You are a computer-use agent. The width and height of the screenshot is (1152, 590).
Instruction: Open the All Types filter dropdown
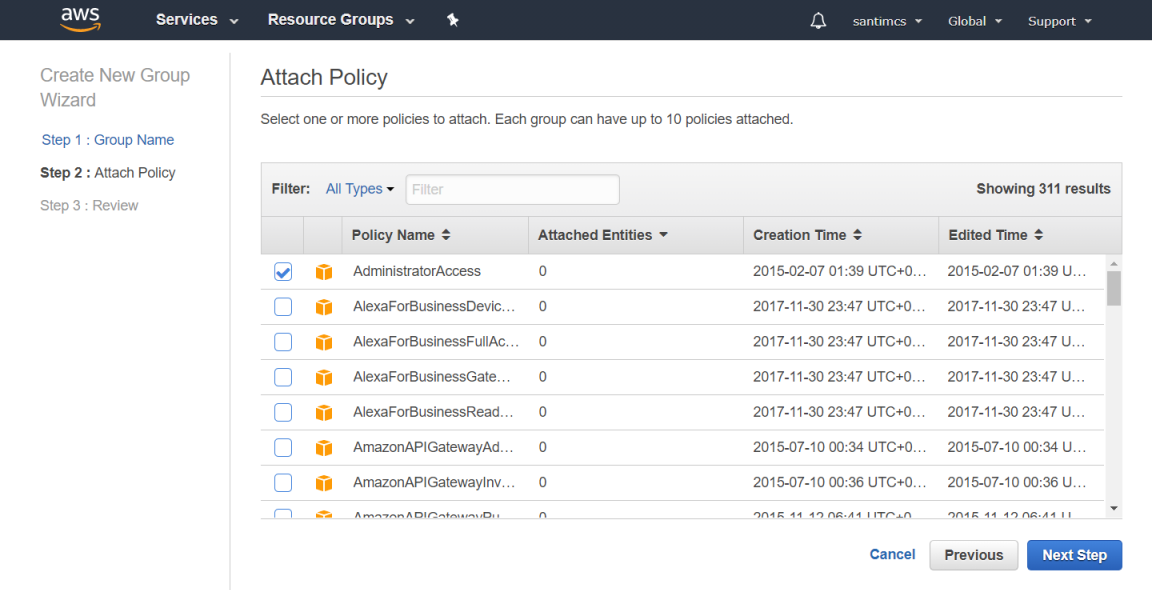(x=360, y=189)
